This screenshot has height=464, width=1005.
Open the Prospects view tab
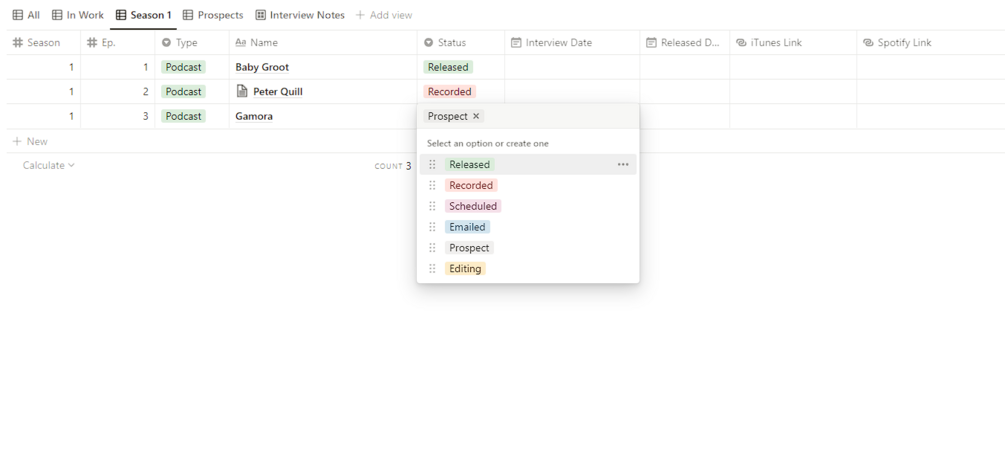point(213,15)
